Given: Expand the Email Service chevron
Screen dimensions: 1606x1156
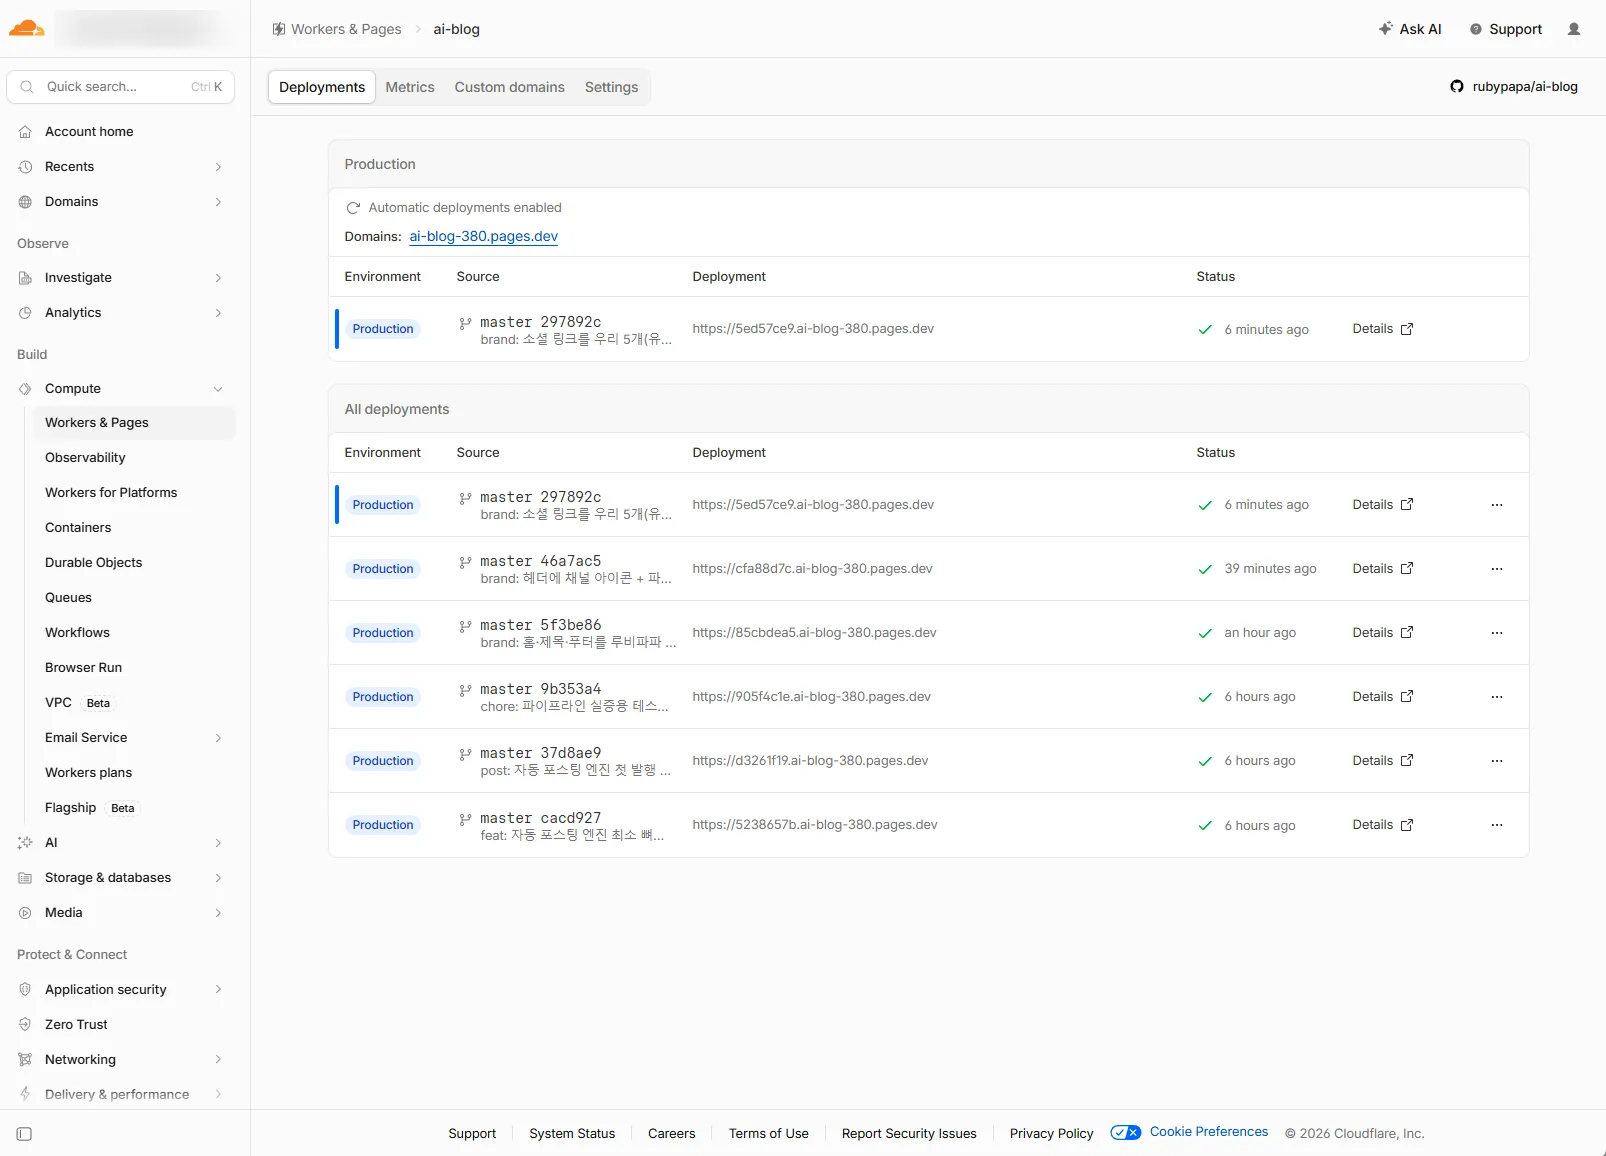Looking at the screenshot, I should click(x=218, y=738).
